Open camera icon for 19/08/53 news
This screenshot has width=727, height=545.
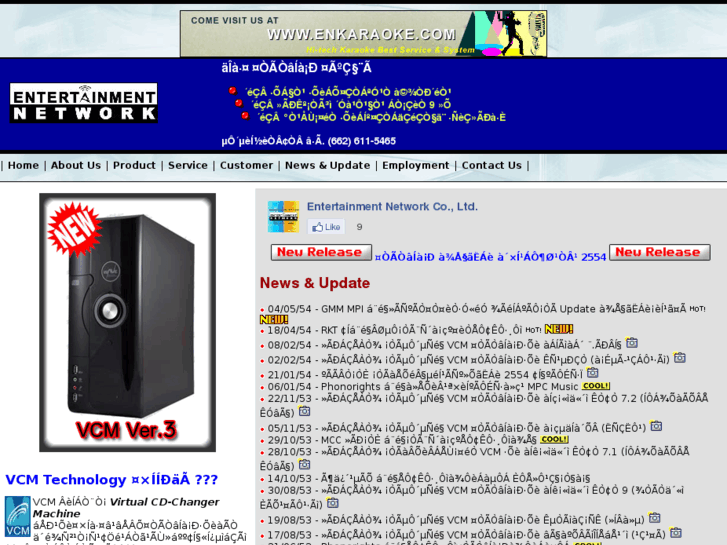pos(654,518)
